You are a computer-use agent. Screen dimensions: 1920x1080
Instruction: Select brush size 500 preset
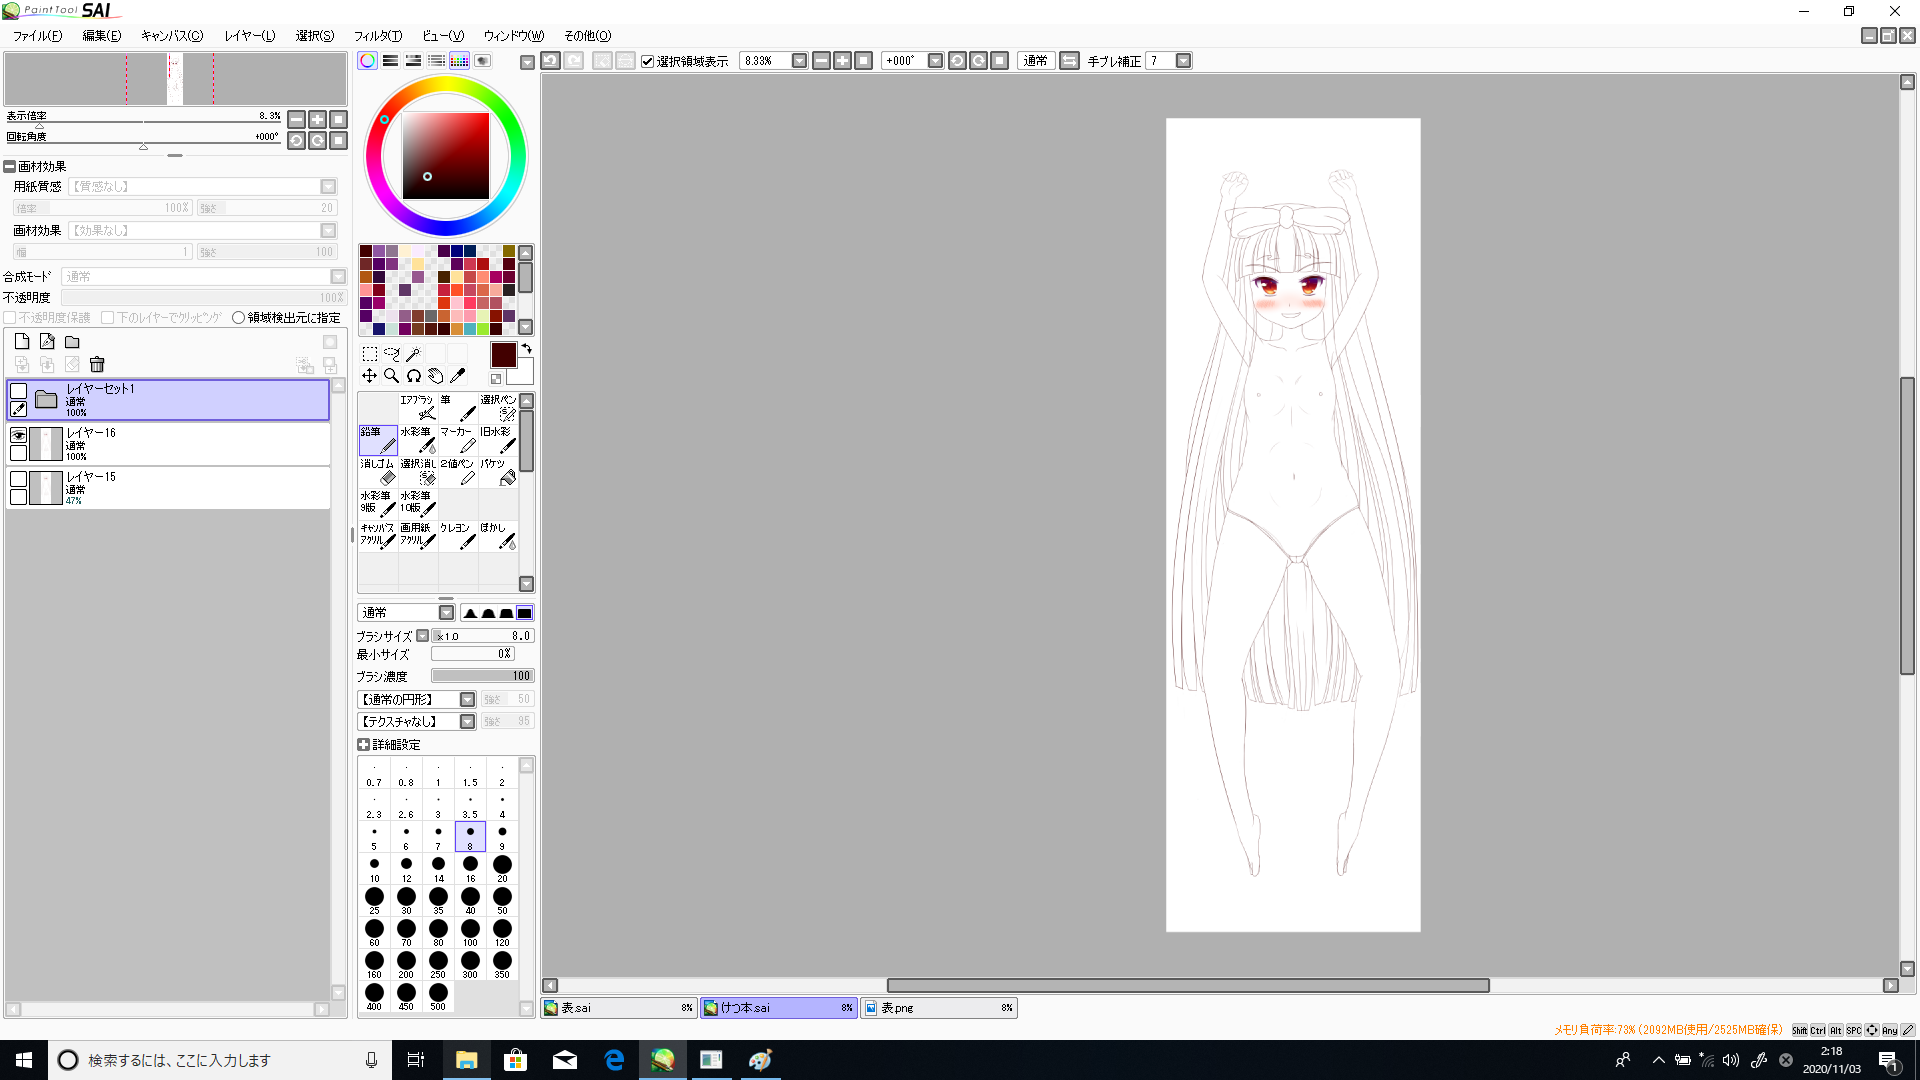pos(438,996)
